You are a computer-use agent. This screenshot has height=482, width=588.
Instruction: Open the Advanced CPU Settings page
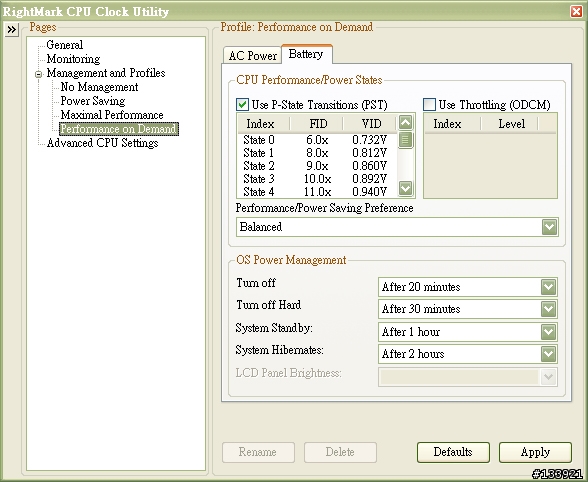click(x=102, y=143)
